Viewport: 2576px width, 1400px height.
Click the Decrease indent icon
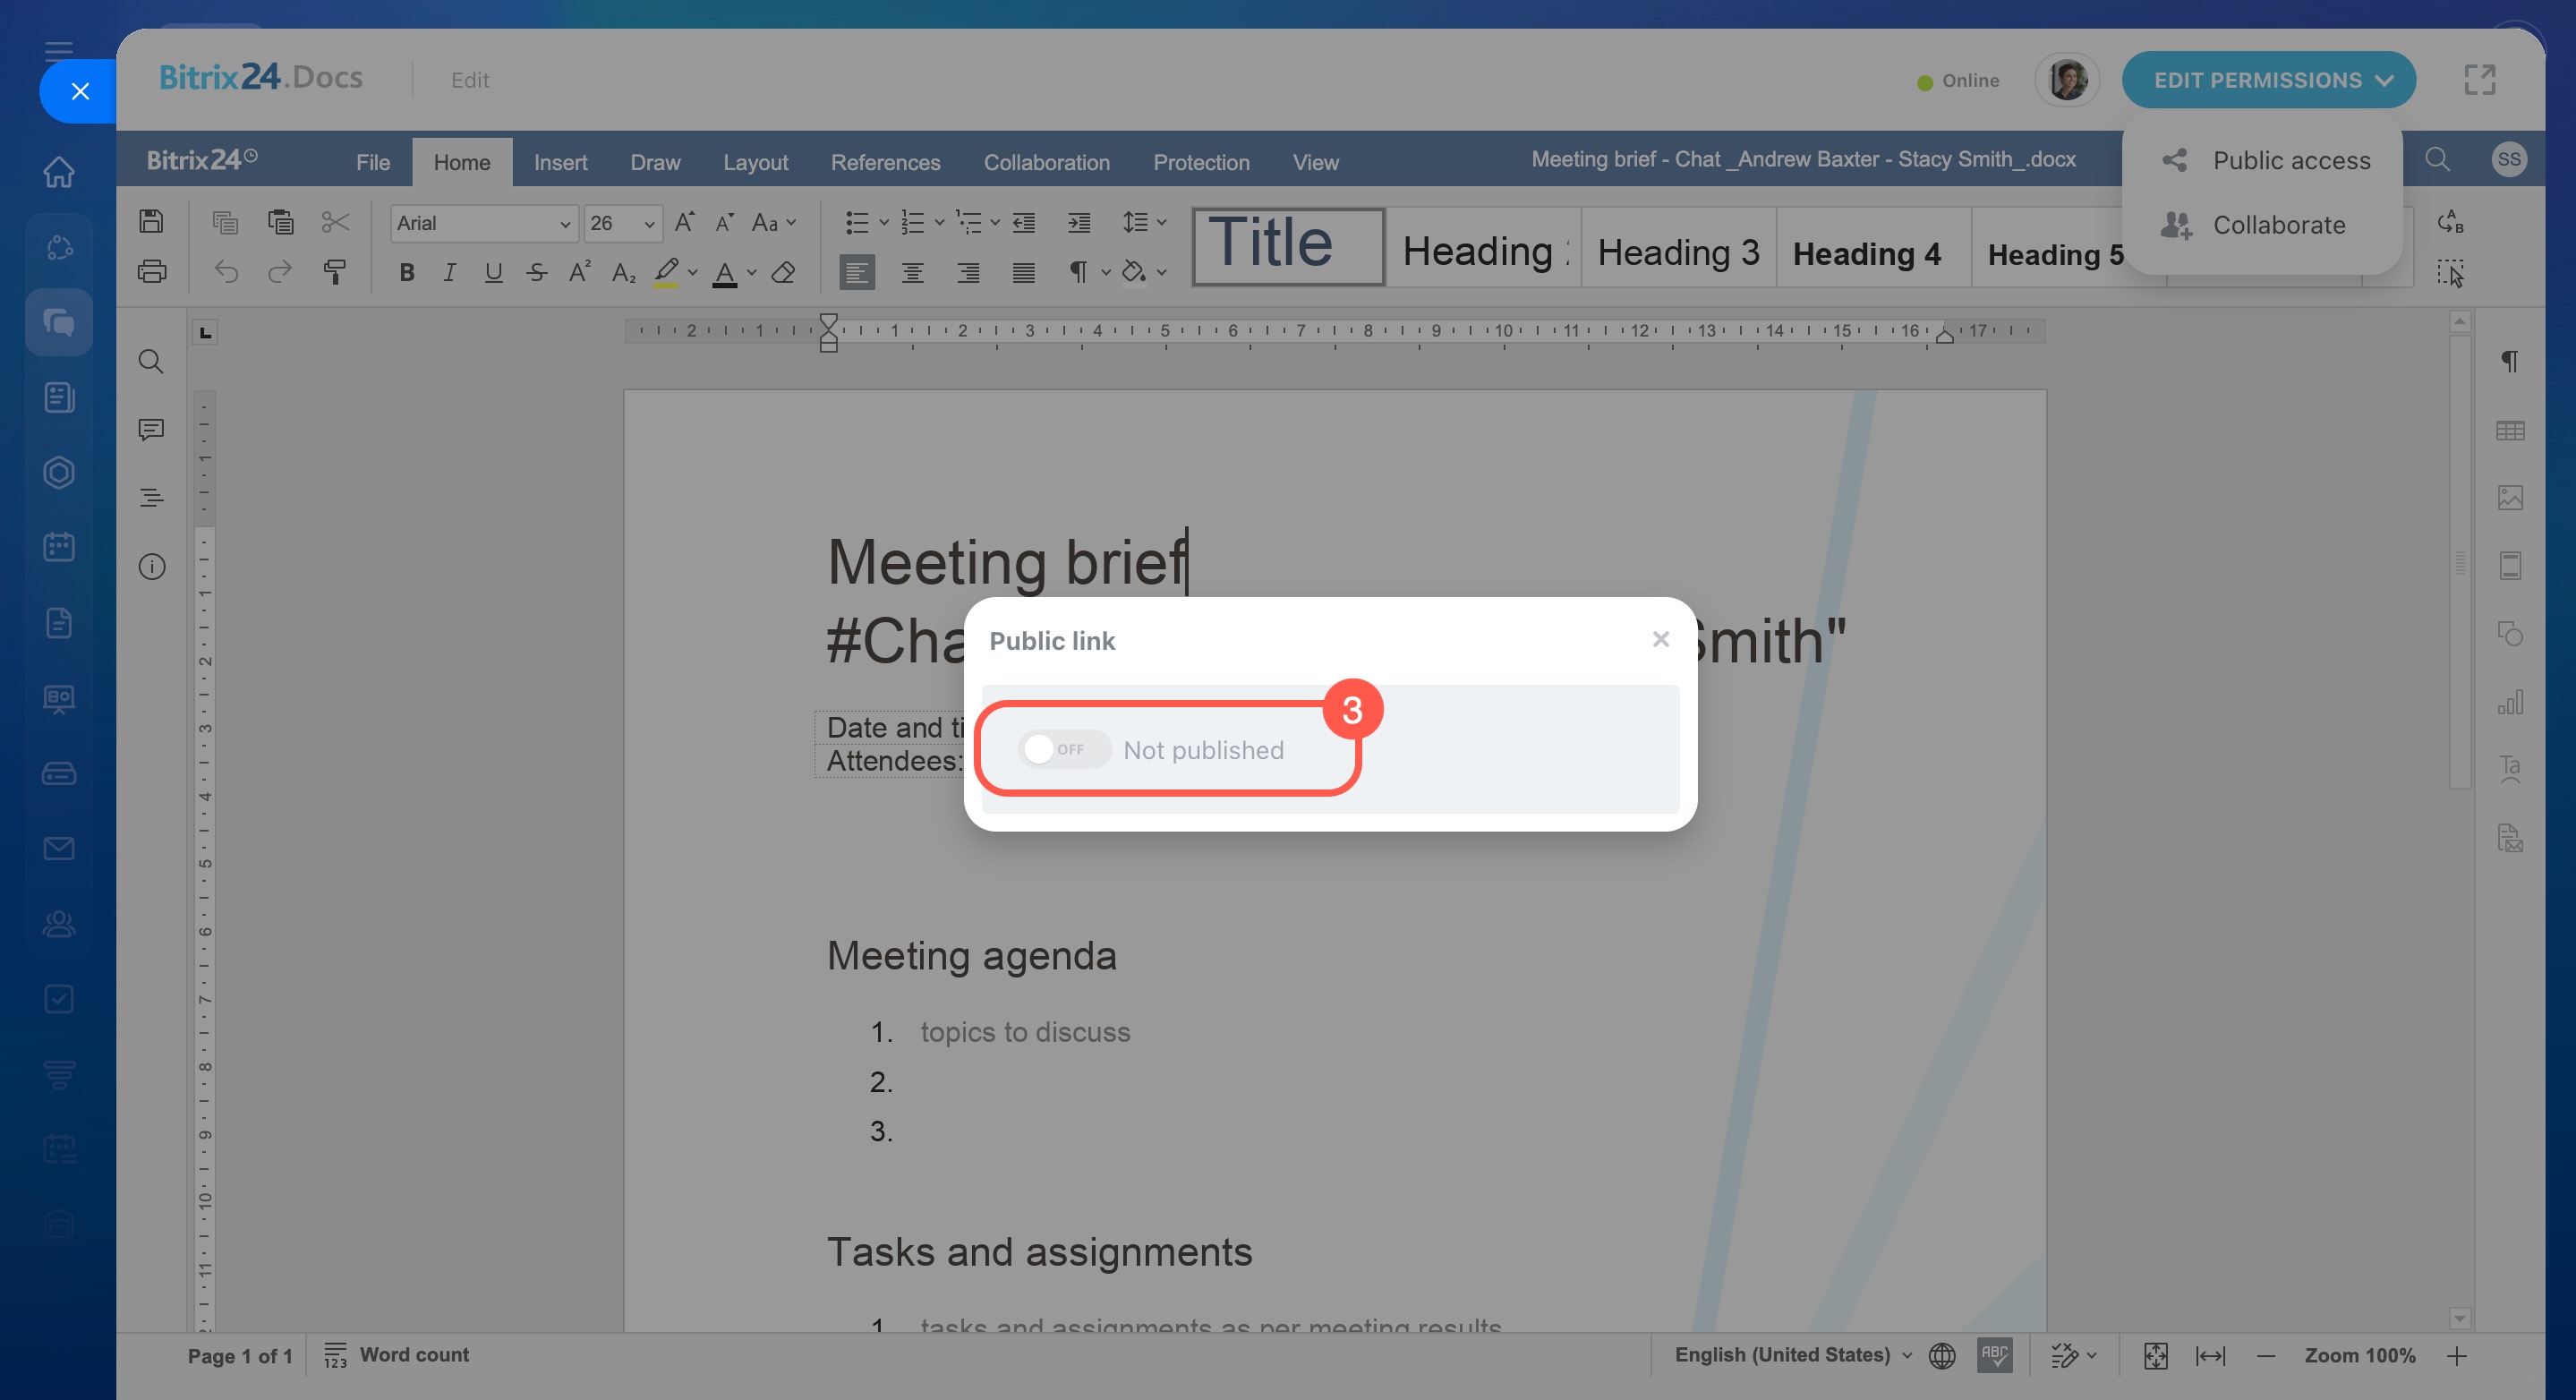(x=1024, y=222)
